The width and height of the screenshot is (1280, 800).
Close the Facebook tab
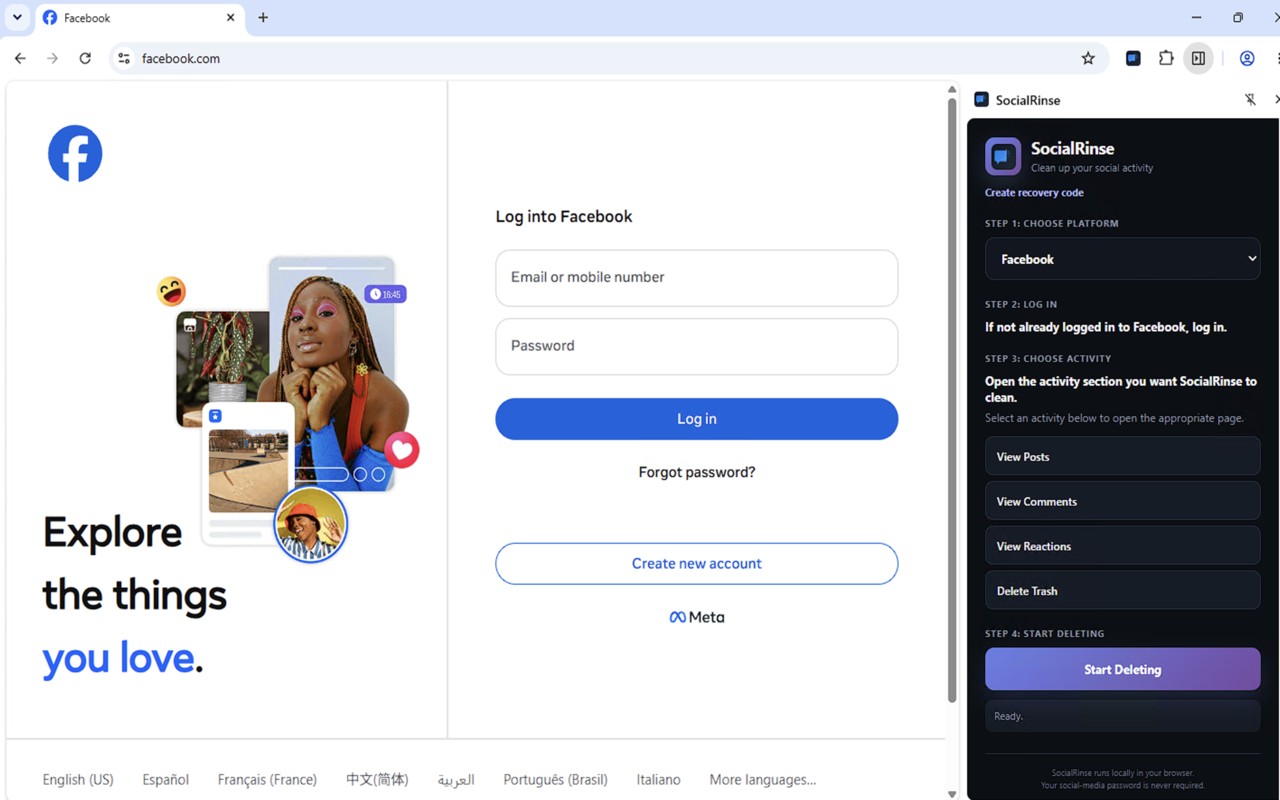pyautogui.click(x=231, y=17)
